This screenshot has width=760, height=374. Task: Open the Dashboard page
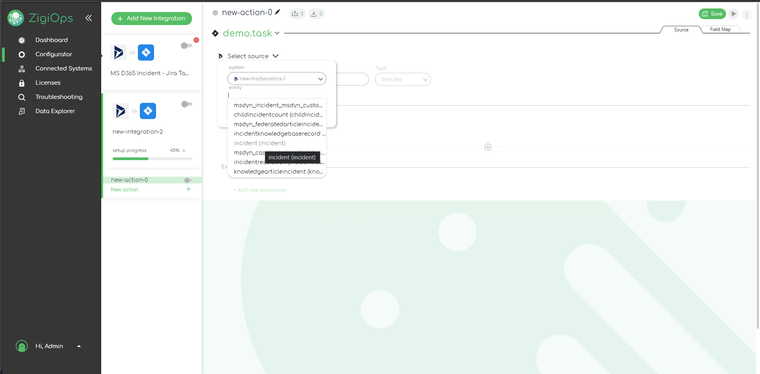[51, 40]
